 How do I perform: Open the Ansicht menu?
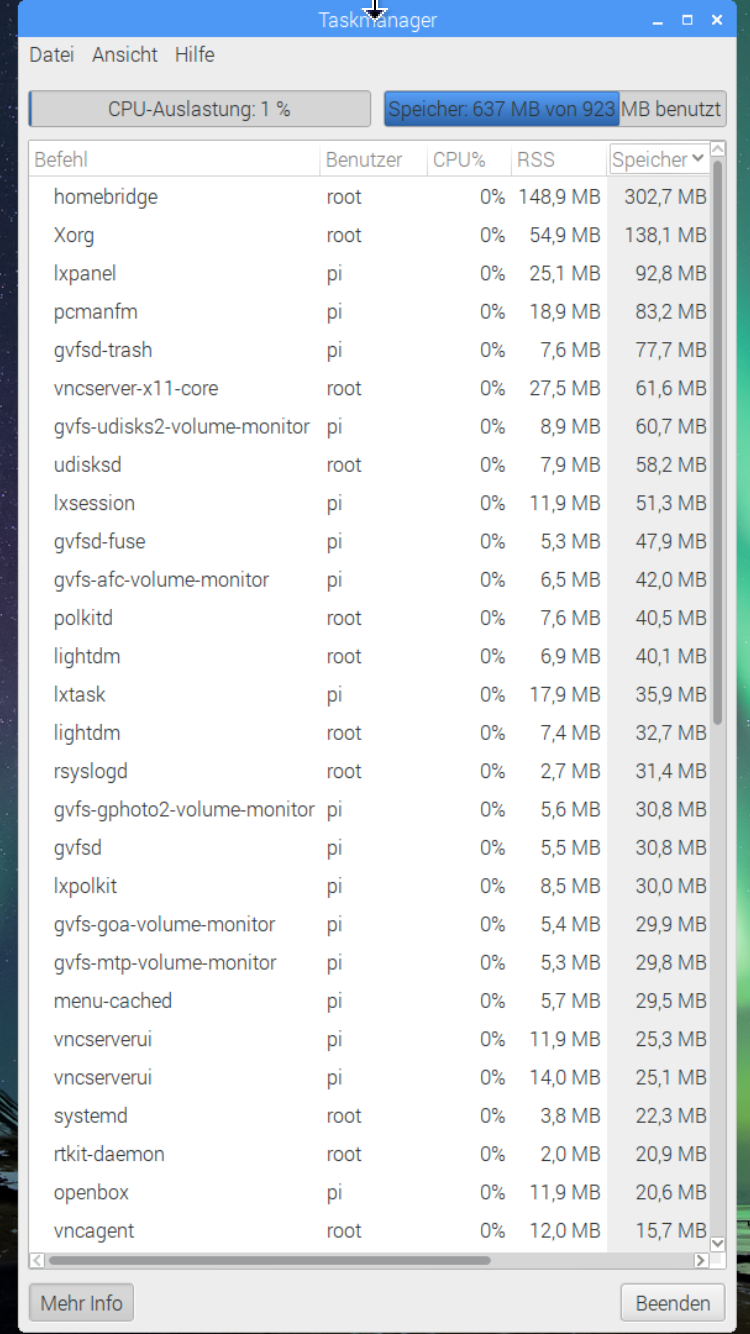pos(125,55)
